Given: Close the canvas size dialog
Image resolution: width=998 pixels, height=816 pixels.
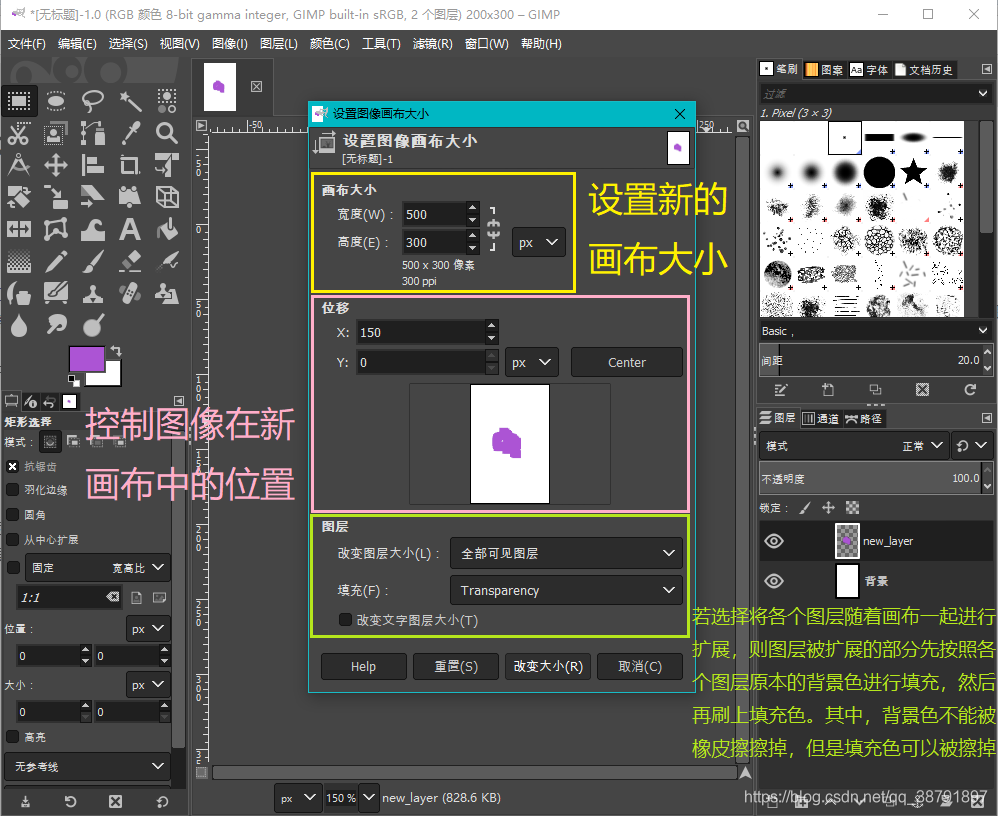Looking at the screenshot, I should (680, 114).
